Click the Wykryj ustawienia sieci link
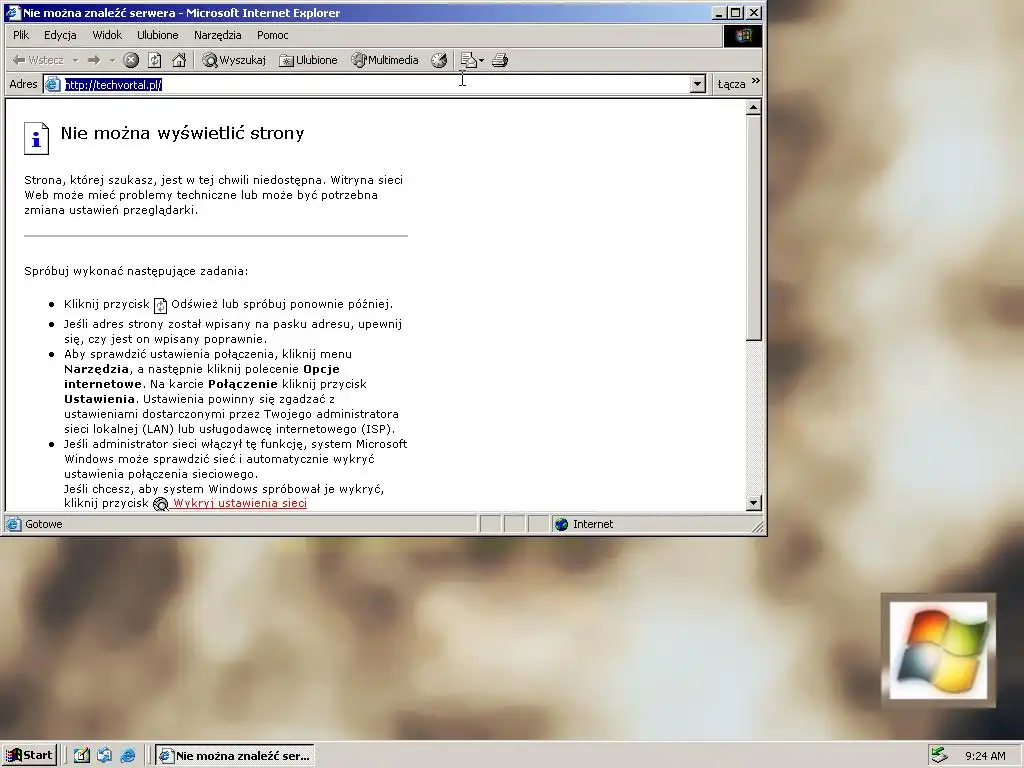The height and width of the screenshot is (768, 1024). tap(240, 503)
